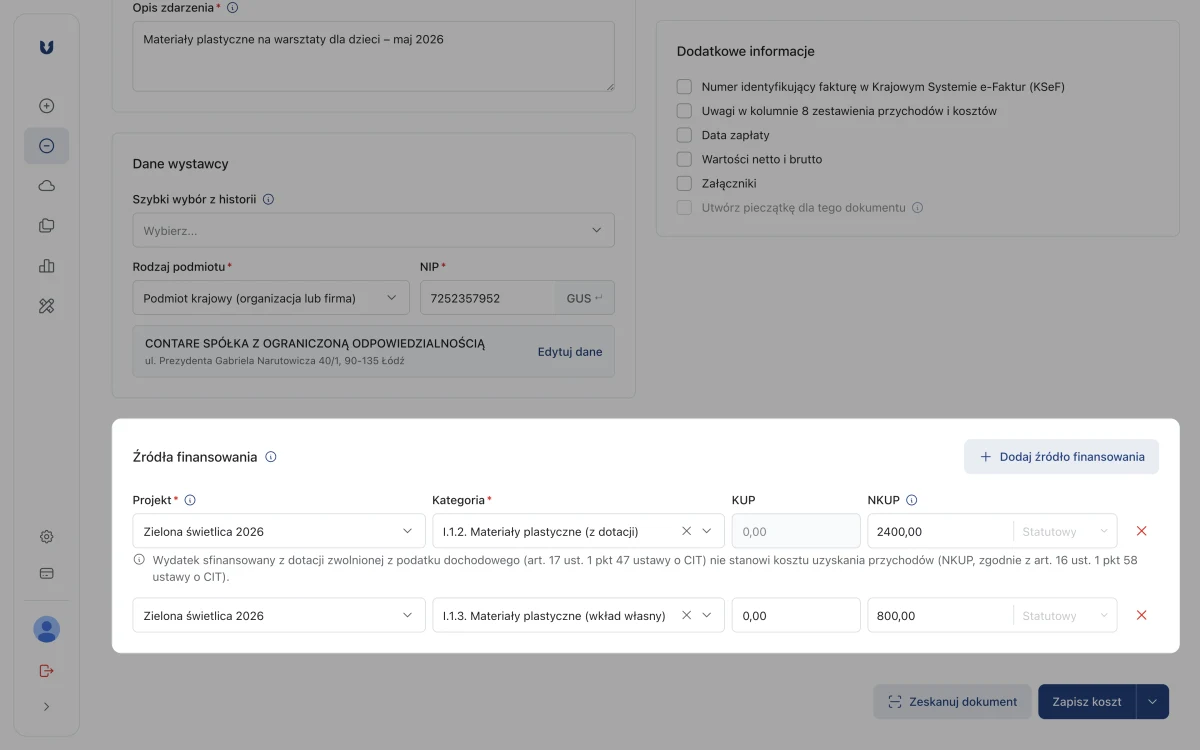The image size is (1200, 750).
Task: Show info tooltip next to Opis zdarzenia
Action: click(233, 8)
